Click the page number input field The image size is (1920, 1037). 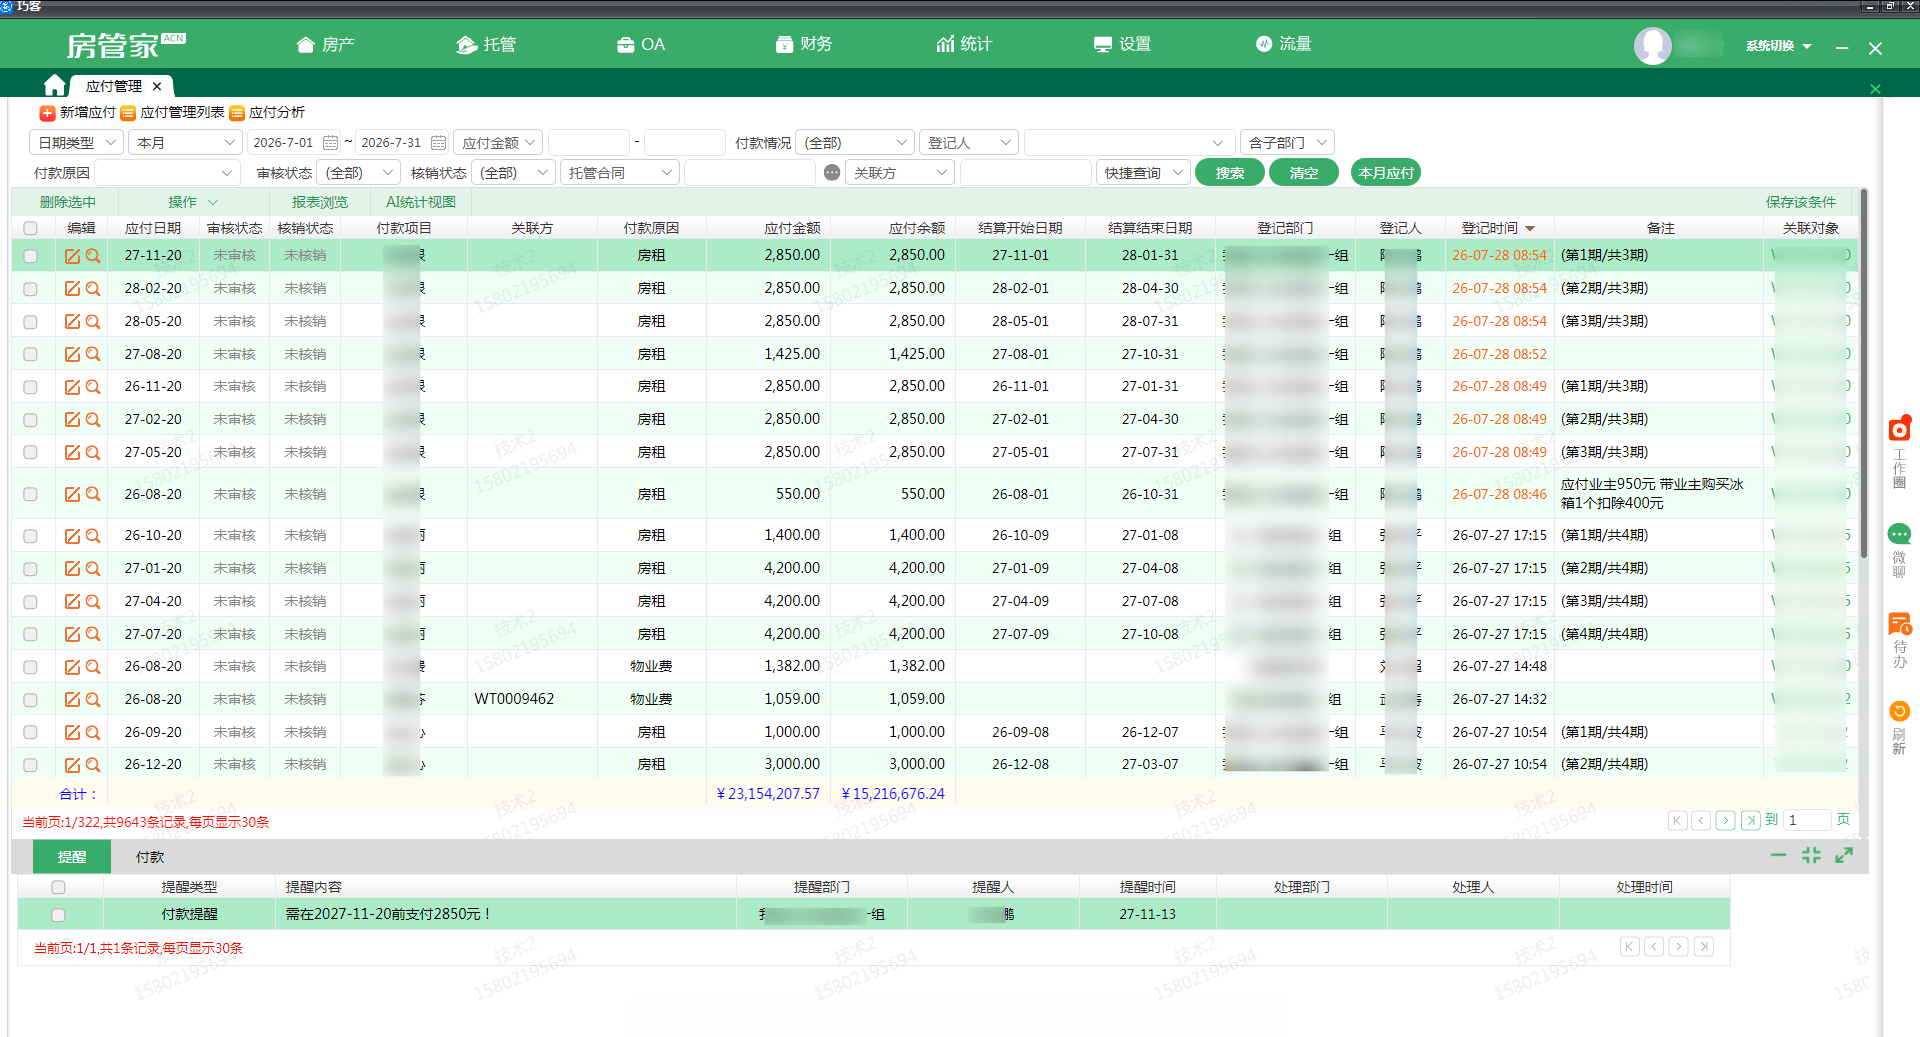(x=1807, y=821)
